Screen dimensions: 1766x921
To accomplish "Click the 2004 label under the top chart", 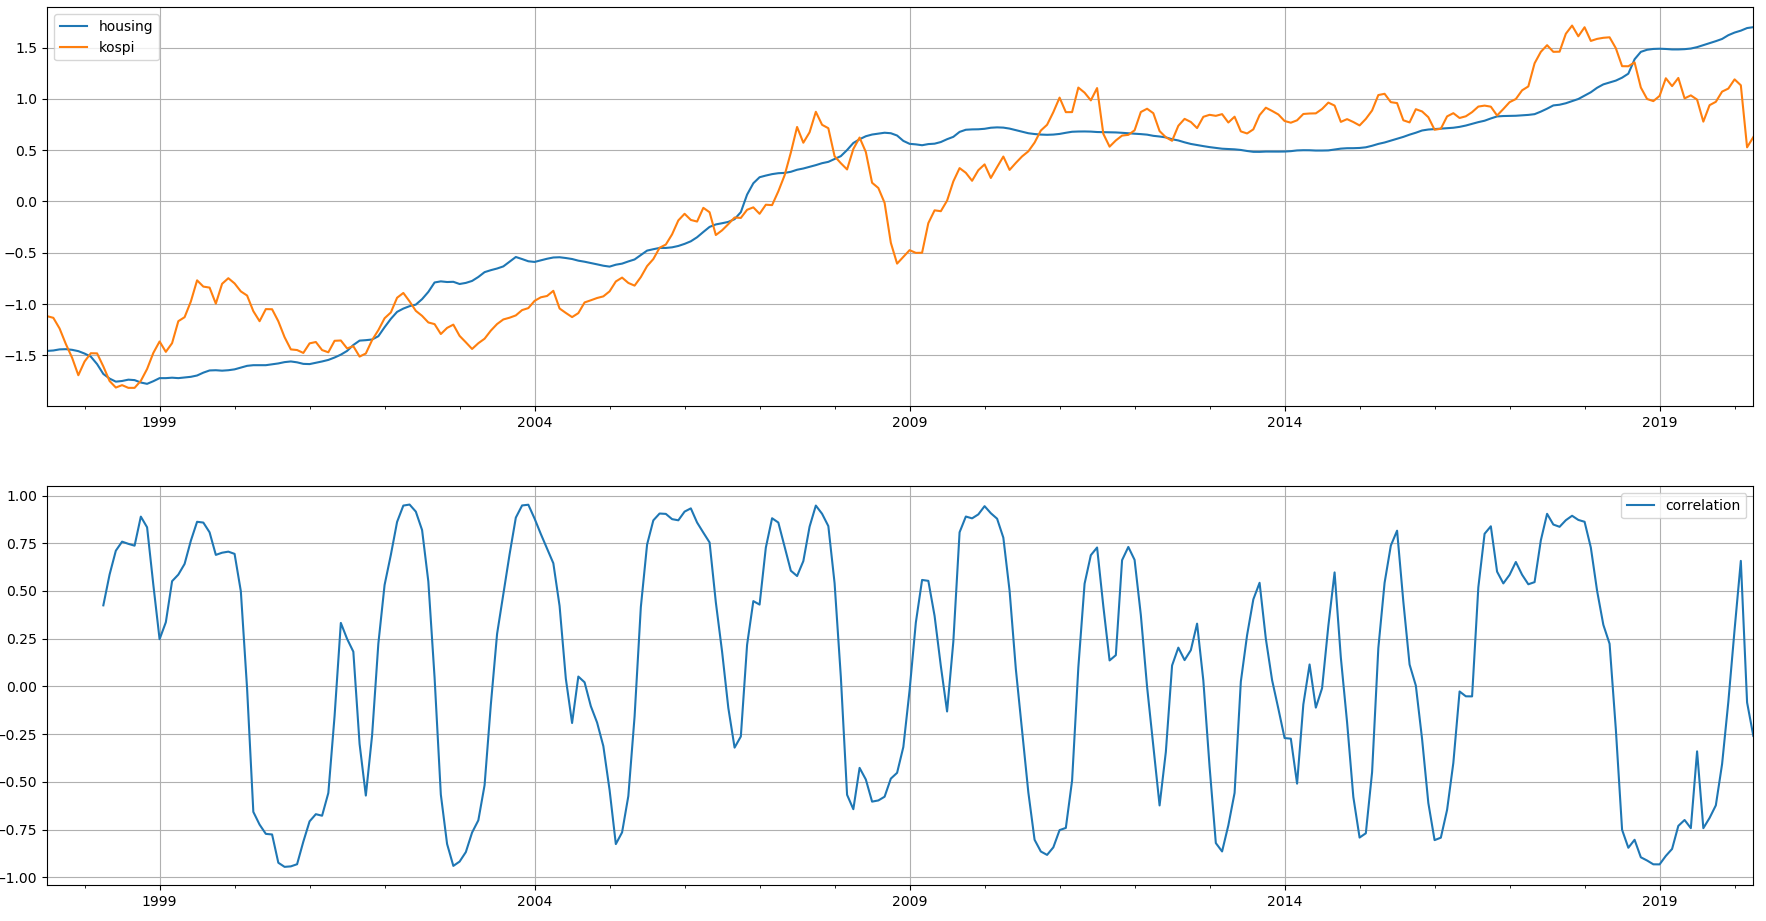I will 534,422.
